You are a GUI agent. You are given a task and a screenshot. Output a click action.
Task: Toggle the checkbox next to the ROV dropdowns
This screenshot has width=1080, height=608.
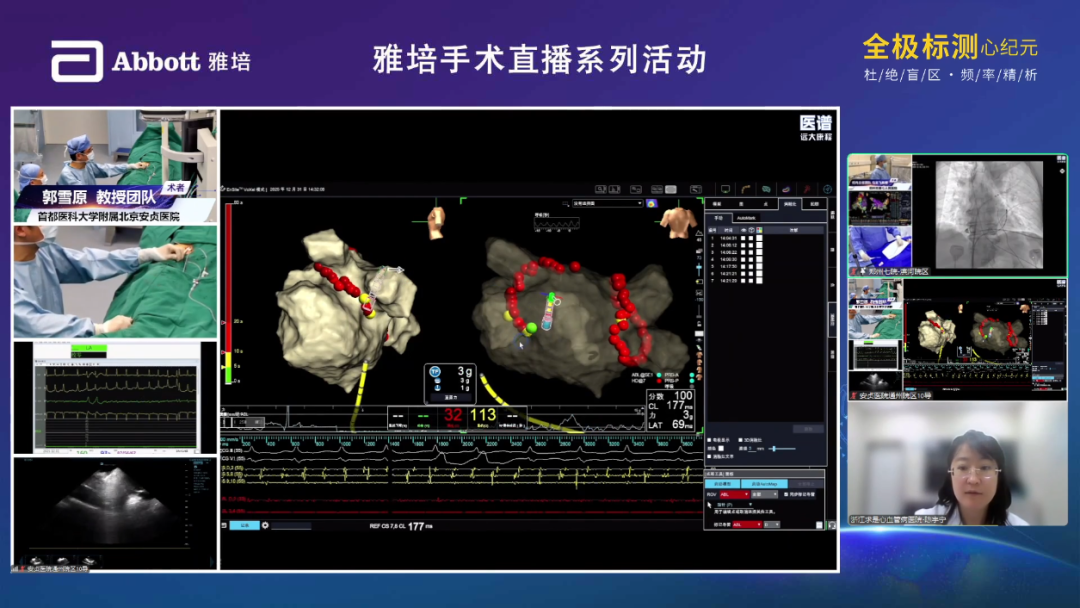click(x=784, y=494)
